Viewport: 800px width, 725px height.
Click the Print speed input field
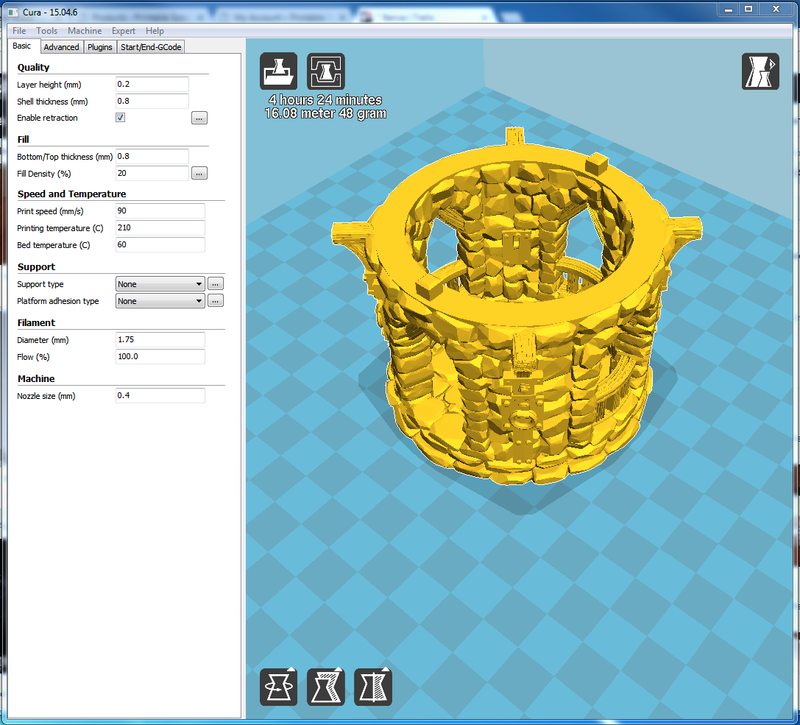pos(160,211)
